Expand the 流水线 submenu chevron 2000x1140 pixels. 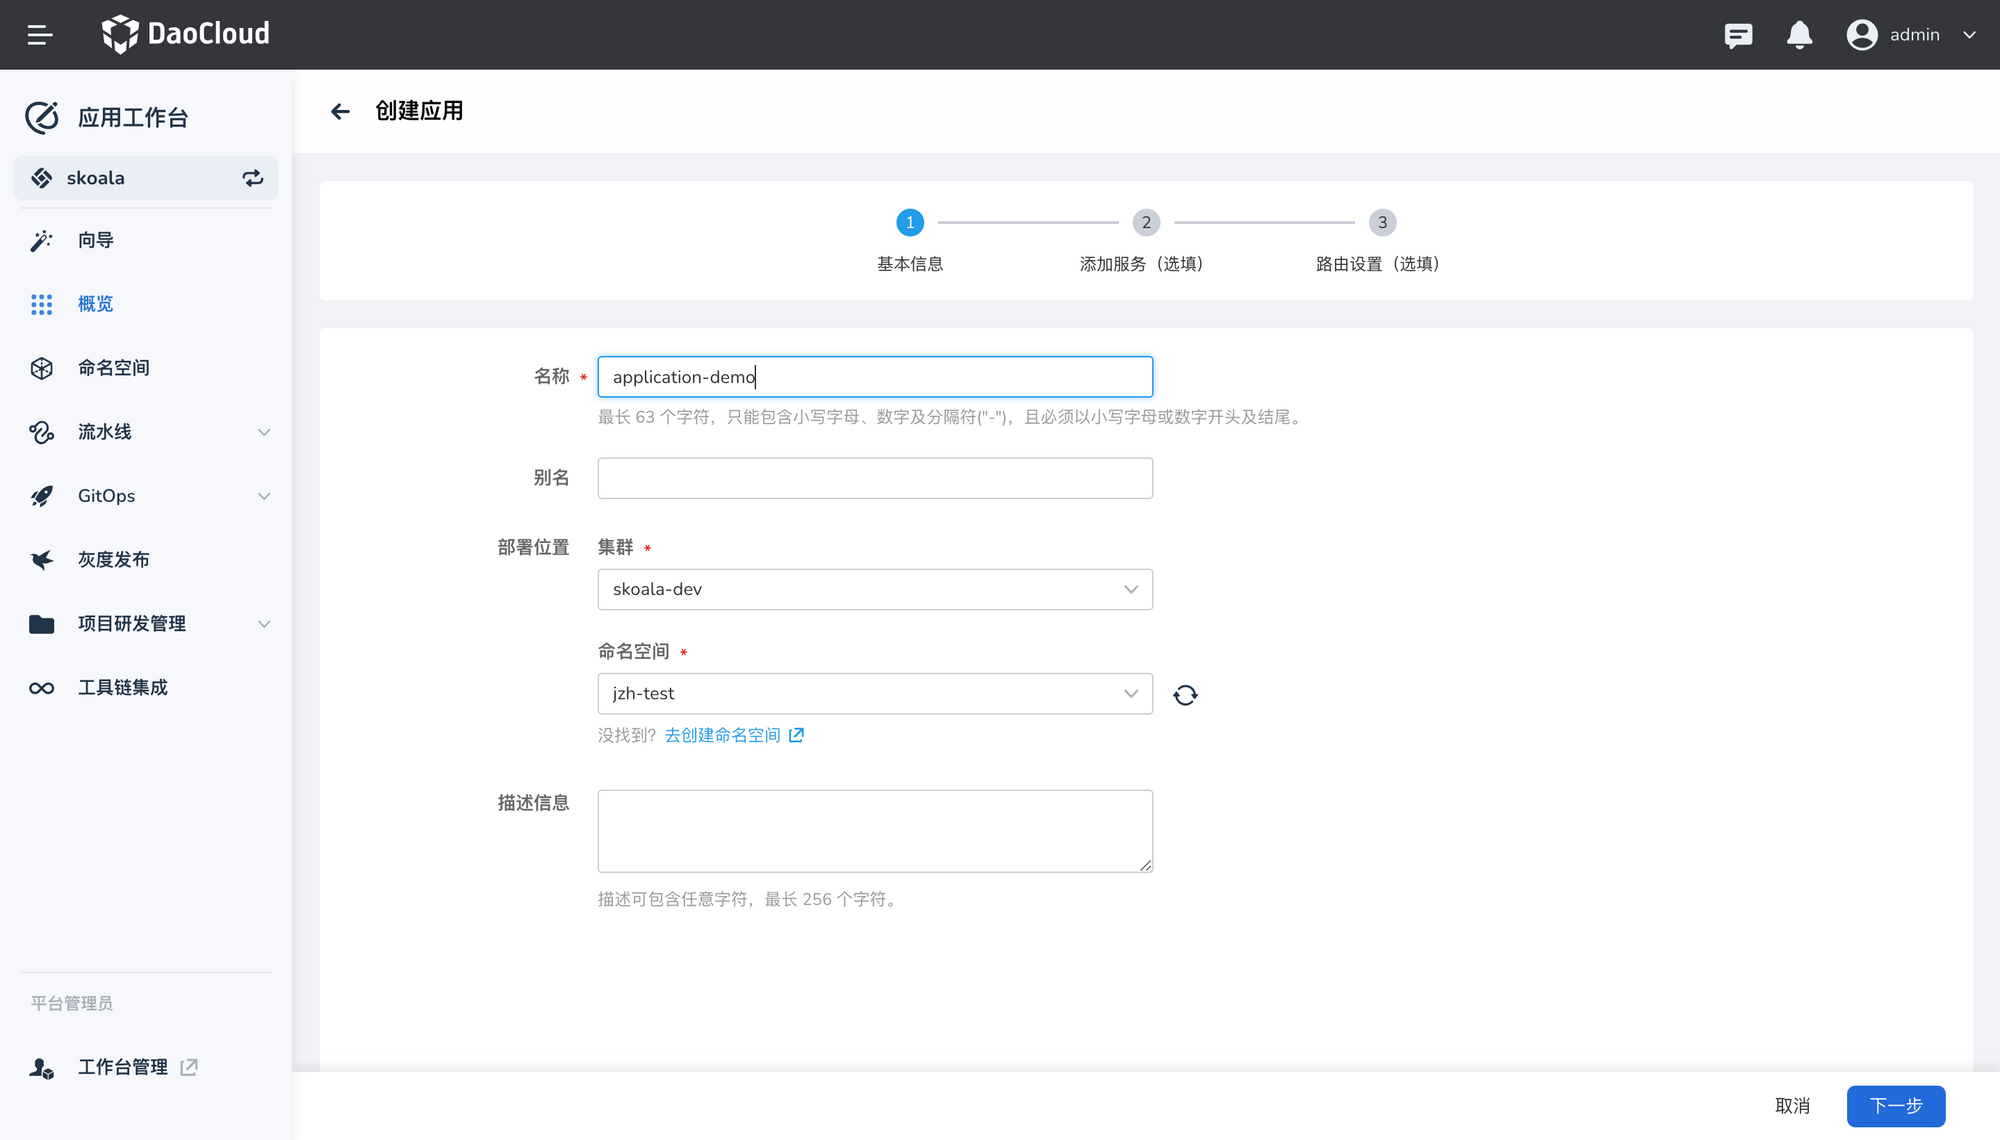pos(264,432)
